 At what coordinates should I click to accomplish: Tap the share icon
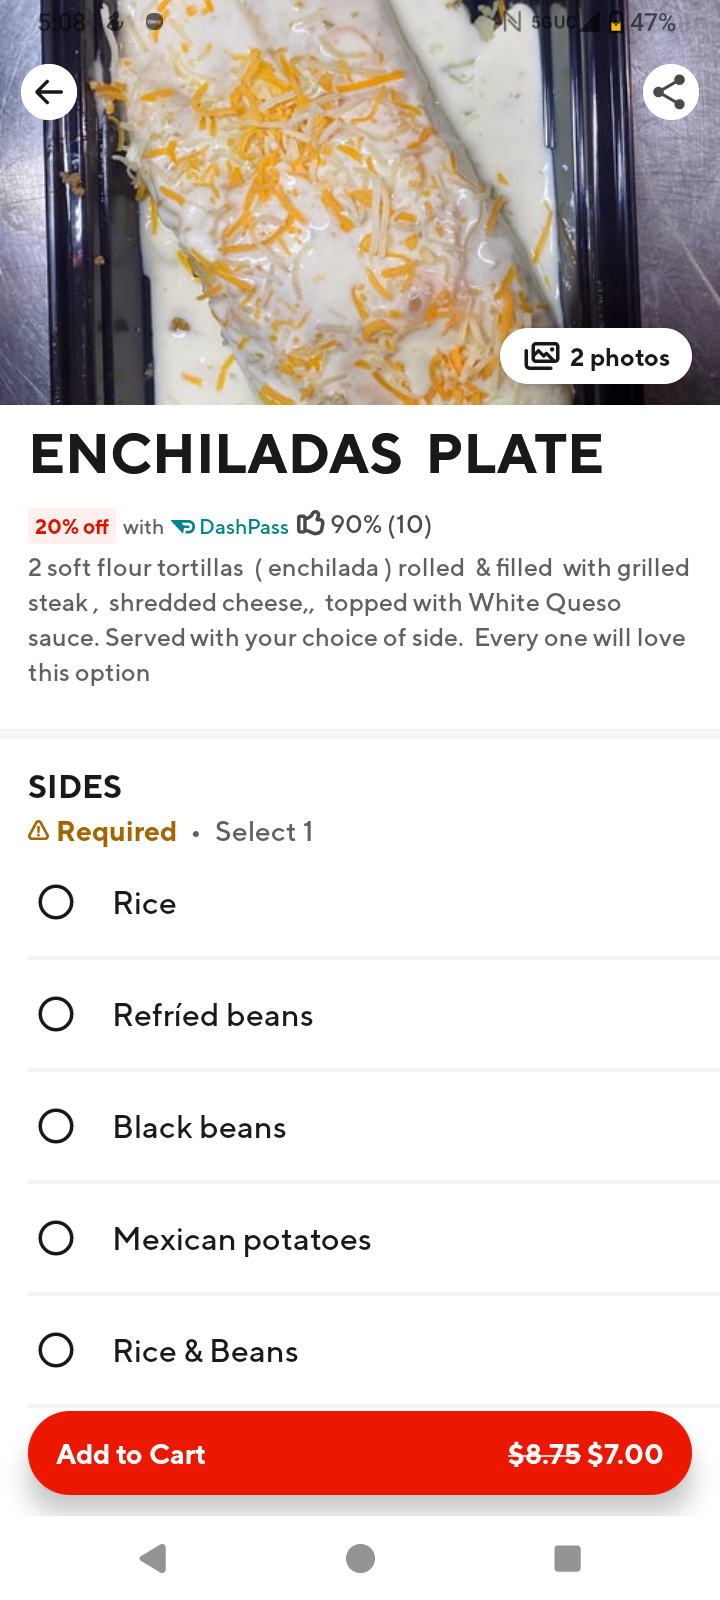coord(670,92)
